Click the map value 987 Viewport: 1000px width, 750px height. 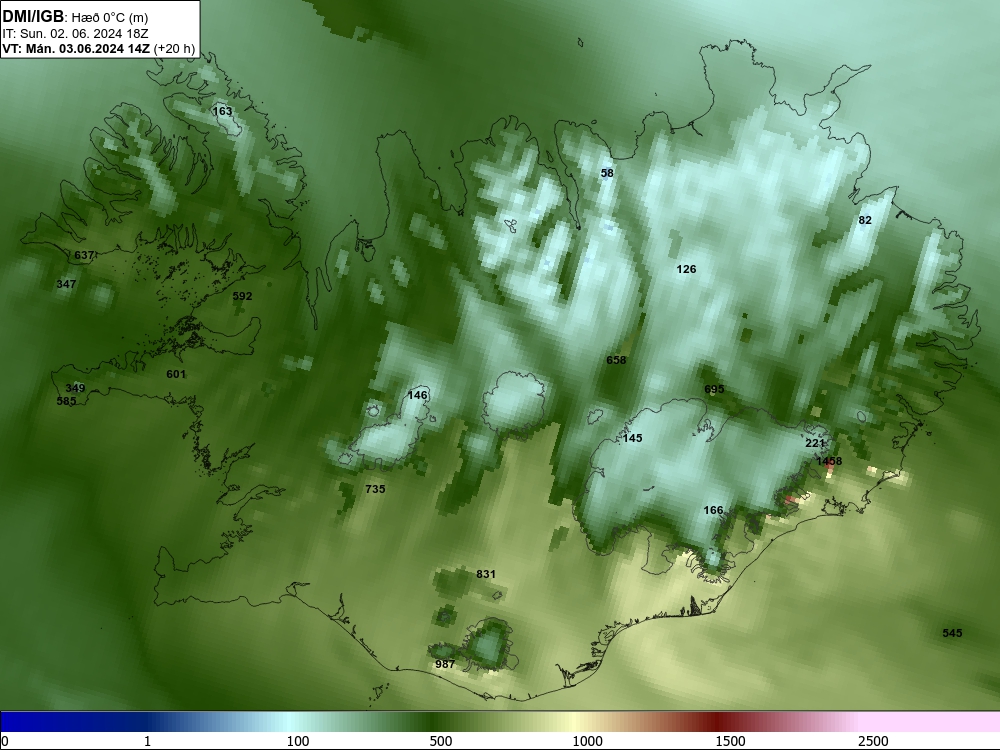pyautogui.click(x=445, y=664)
